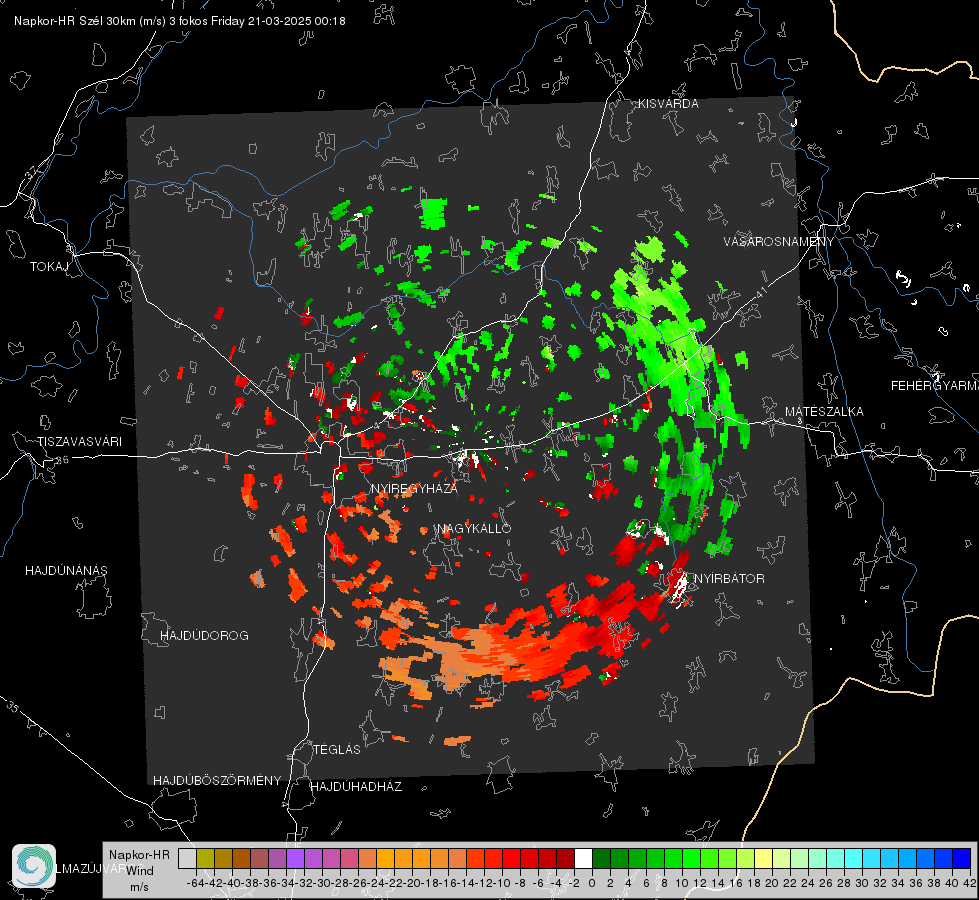Click the legend value -20
Viewport: 979px width, 900px height.
411,883
